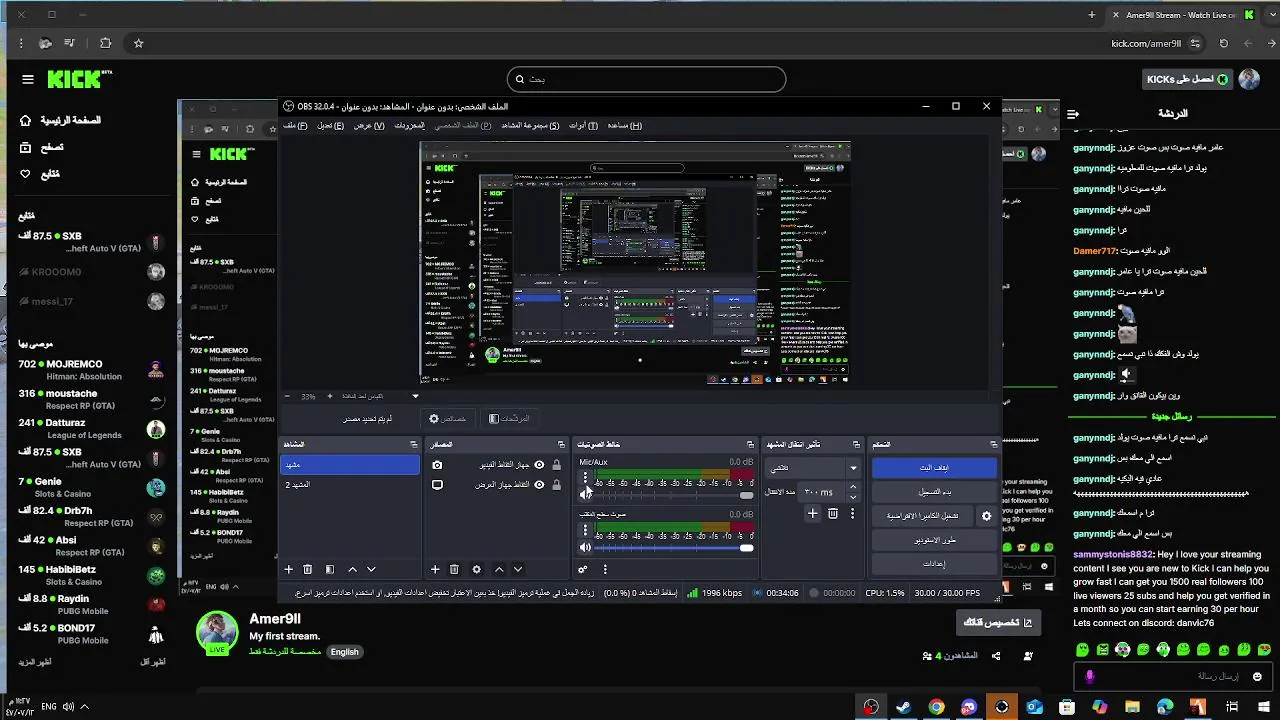
Task: Mute the Mic/Aux audio channel
Action: pos(585,494)
